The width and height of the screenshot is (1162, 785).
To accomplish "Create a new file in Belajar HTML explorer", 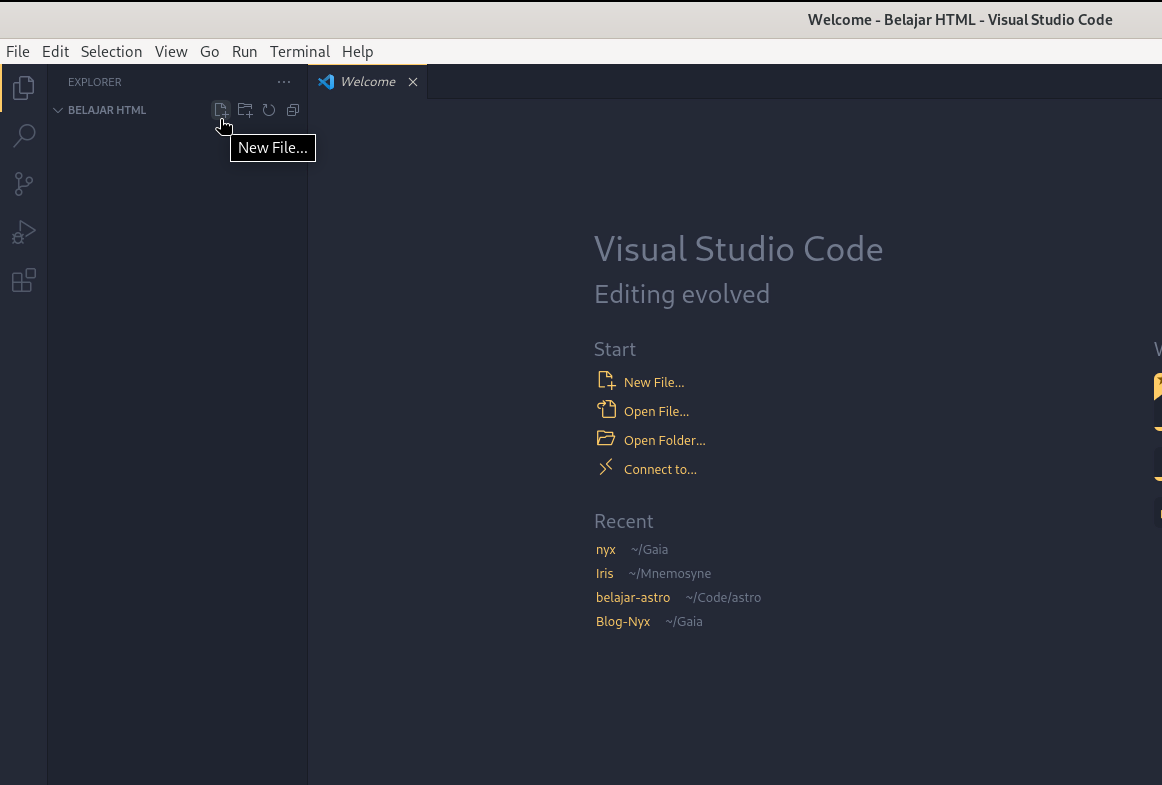I will coord(221,110).
